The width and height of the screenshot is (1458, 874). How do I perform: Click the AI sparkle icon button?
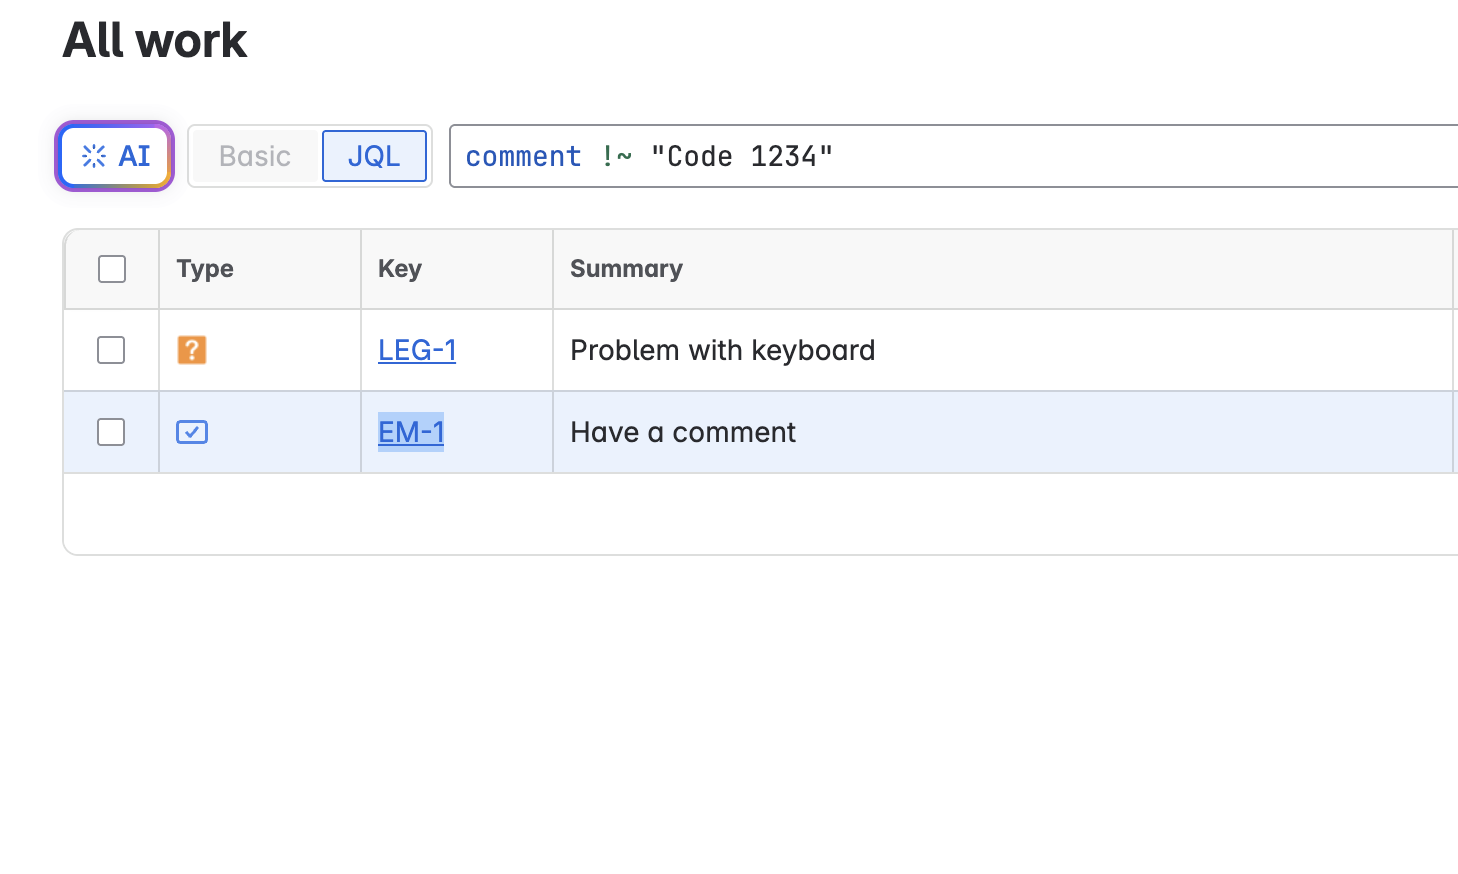pyautogui.click(x=115, y=156)
